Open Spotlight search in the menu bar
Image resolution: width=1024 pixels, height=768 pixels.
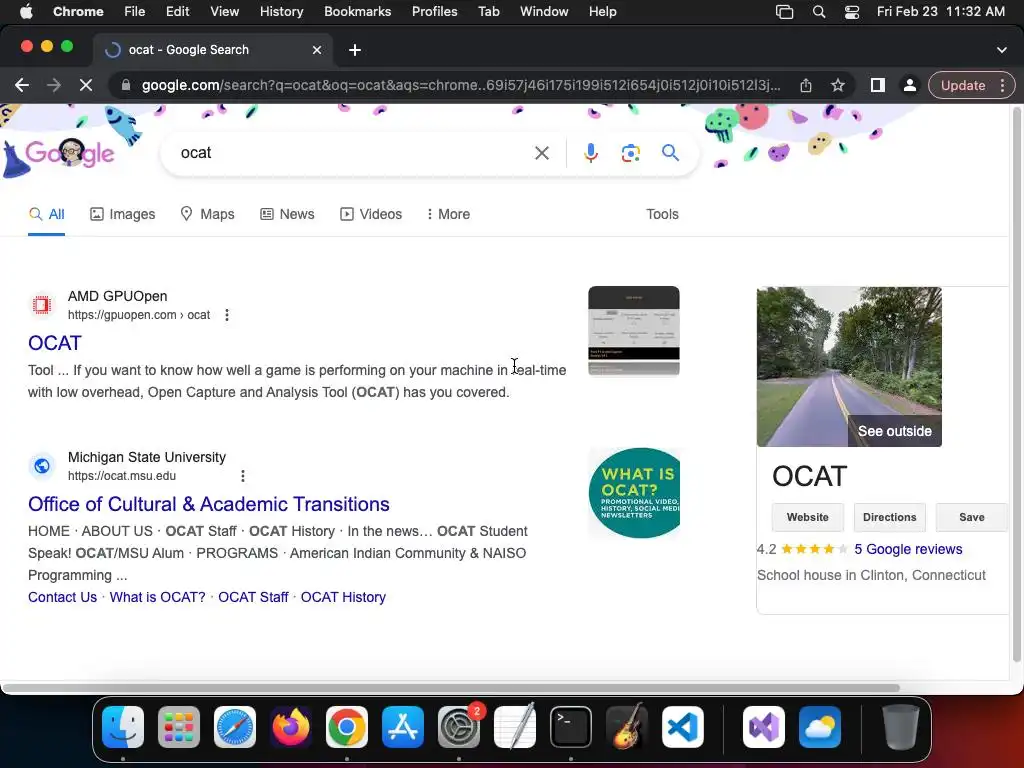coord(819,12)
